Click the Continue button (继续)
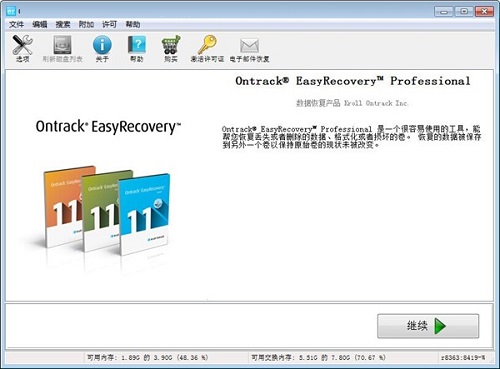Image resolution: width=500 pixels, height=369 pixels. pyautogui.click(x=428, y=326)
